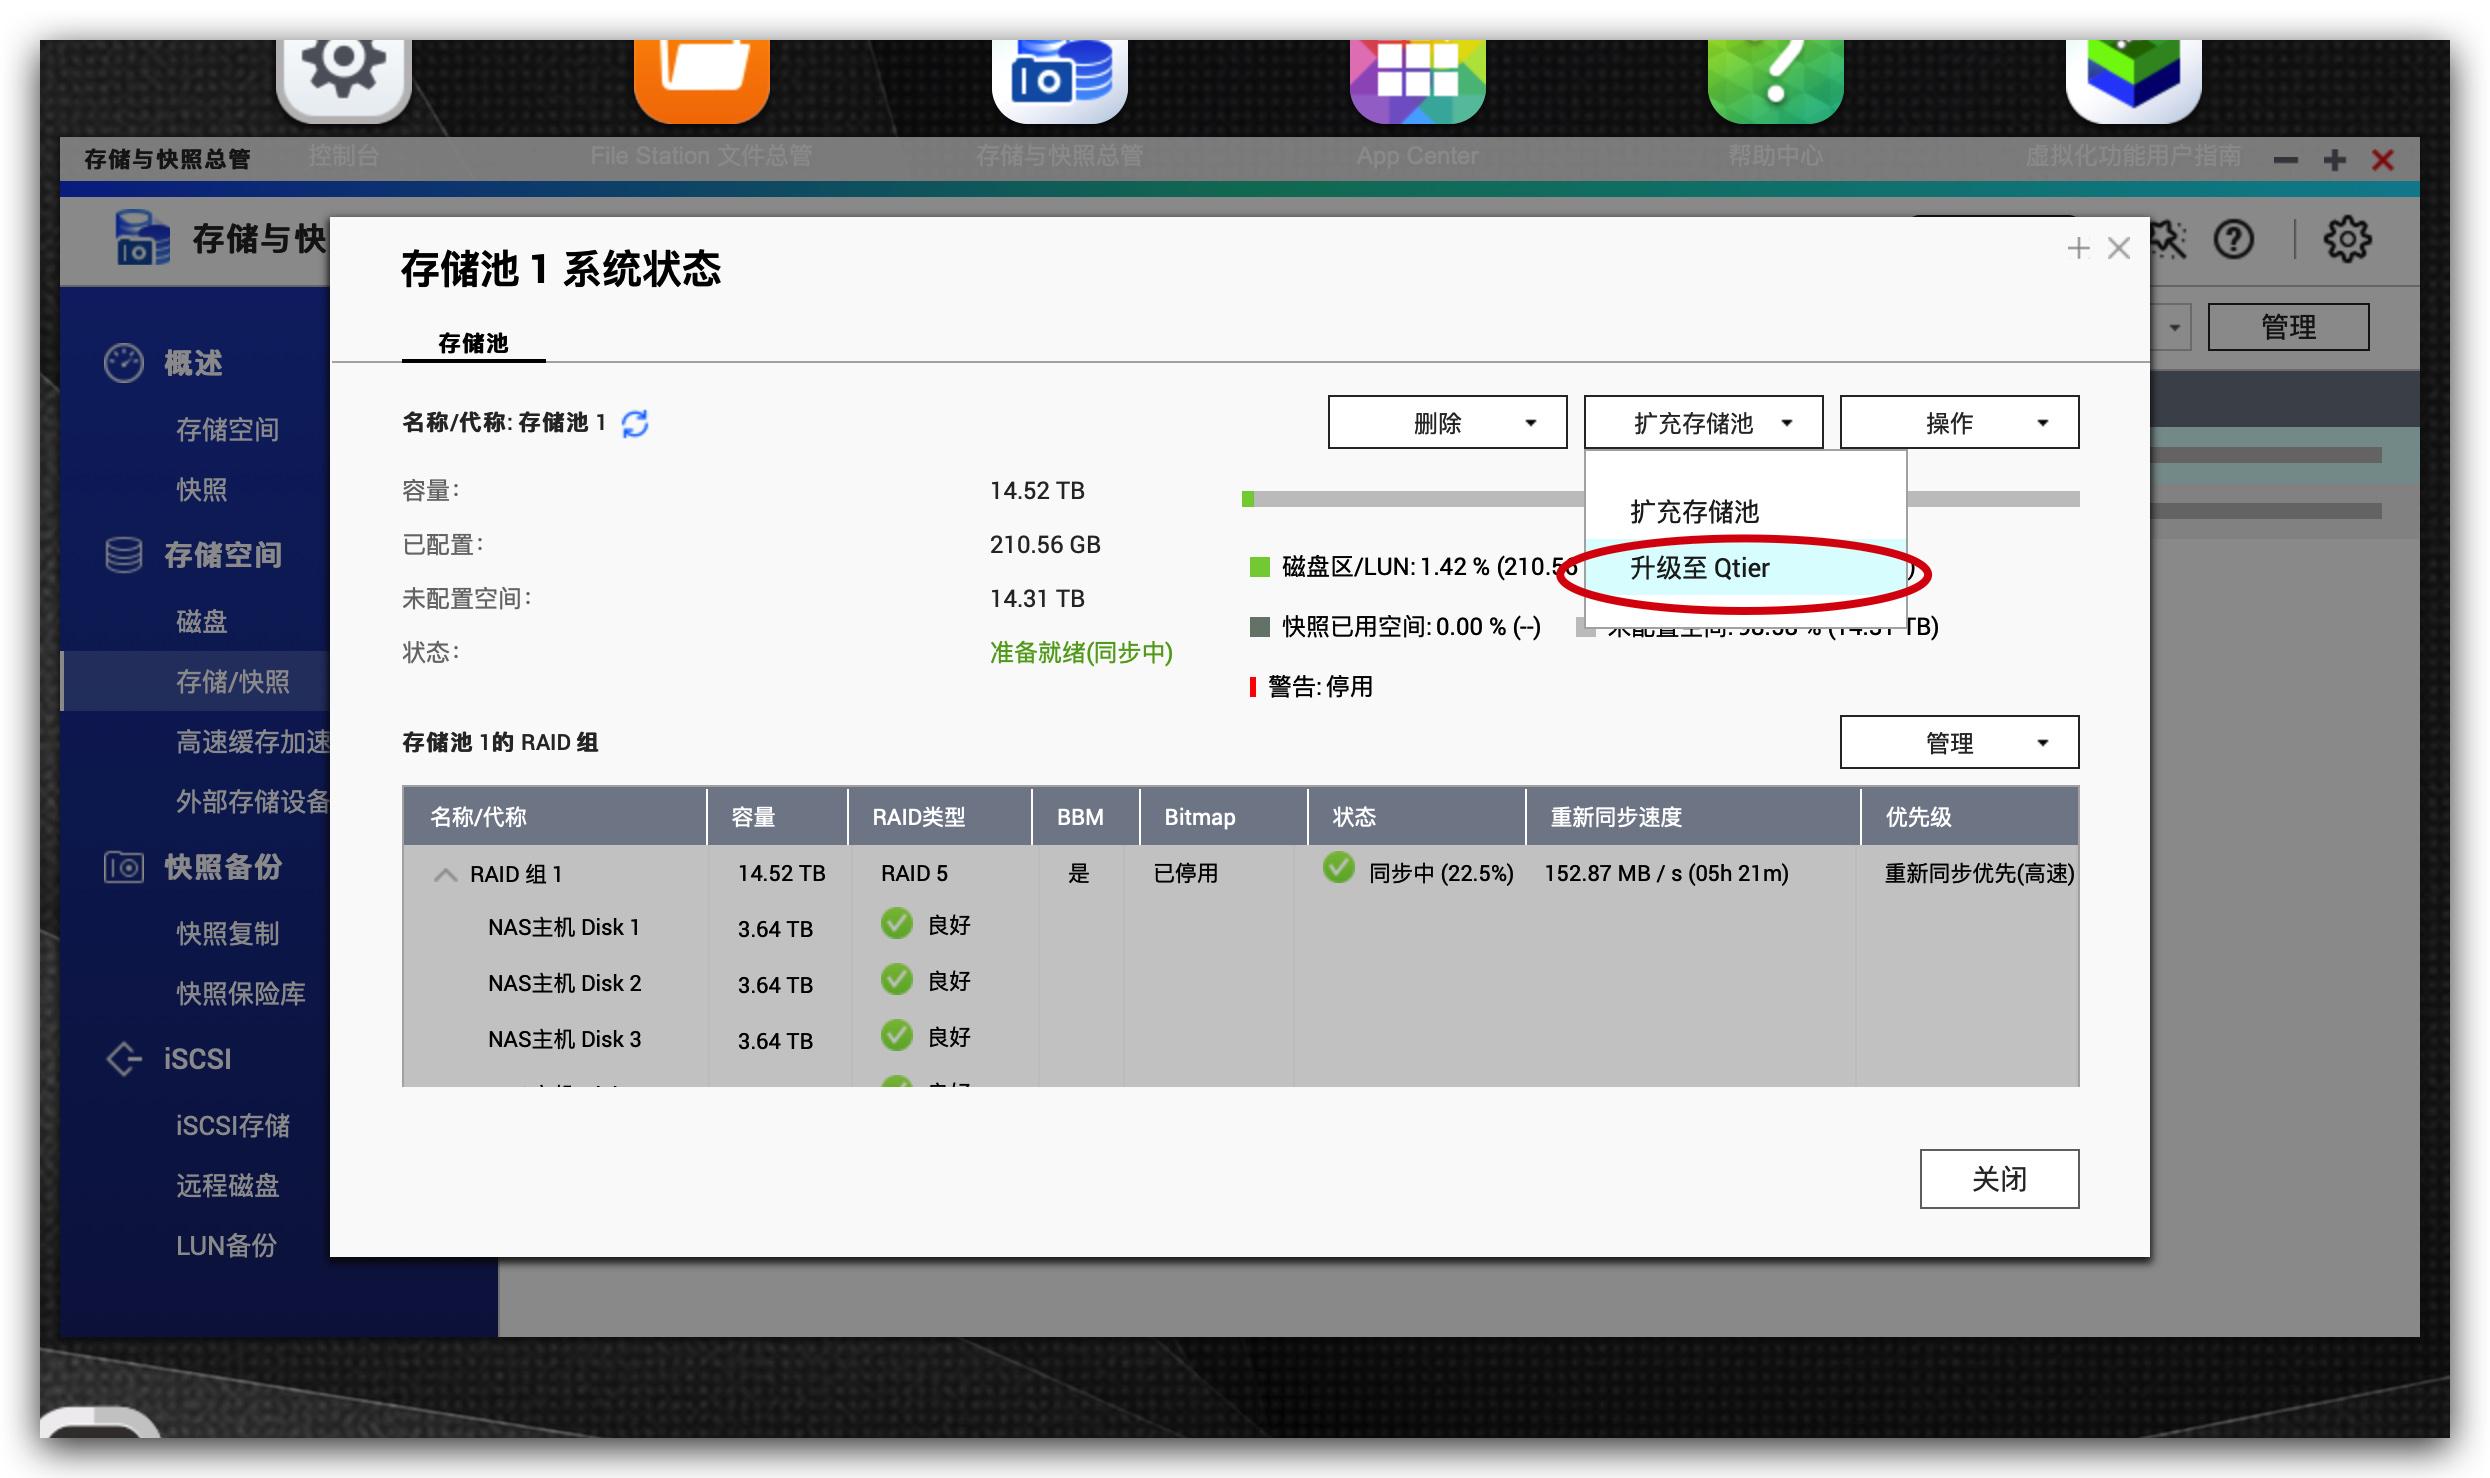Open the 存储与快照总管 desktop icon
This screenshot has width=2490, height=1478.
pyautogui.click(x=1060, y=76)
